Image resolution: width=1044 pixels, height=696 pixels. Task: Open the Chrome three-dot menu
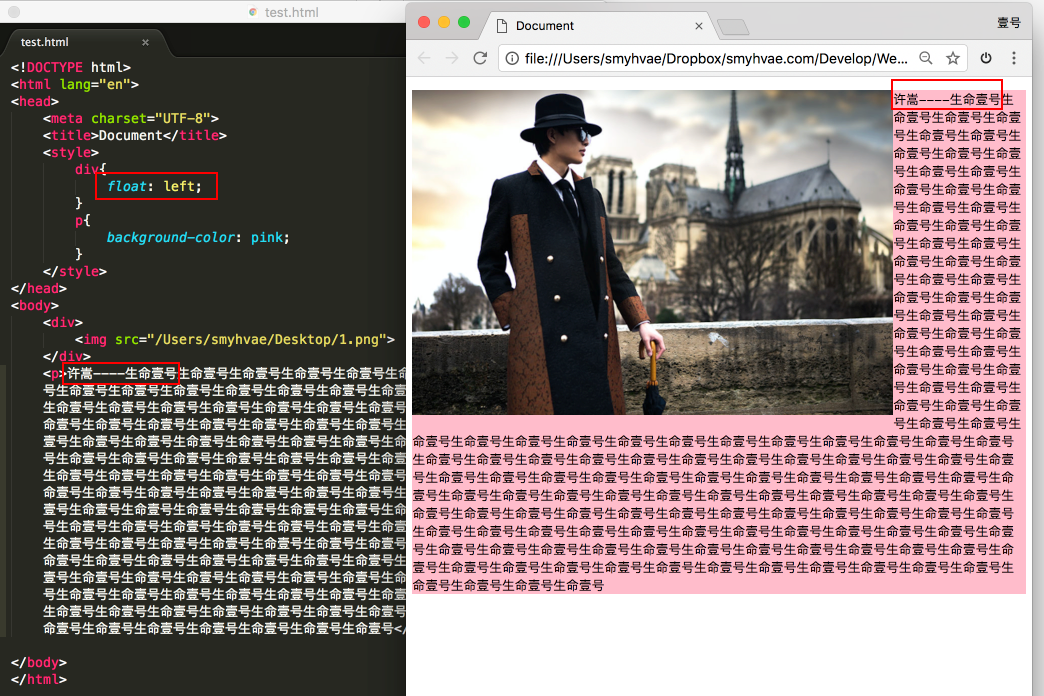[1014, 59]
